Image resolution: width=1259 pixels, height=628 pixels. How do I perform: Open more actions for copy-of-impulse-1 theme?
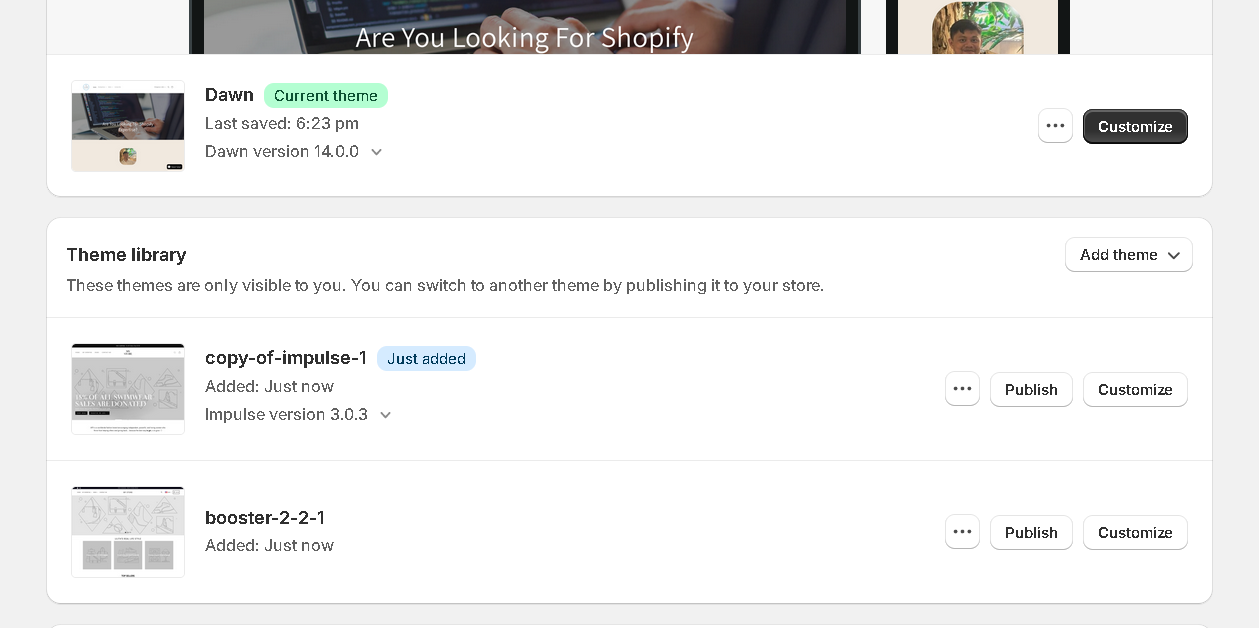962,389
